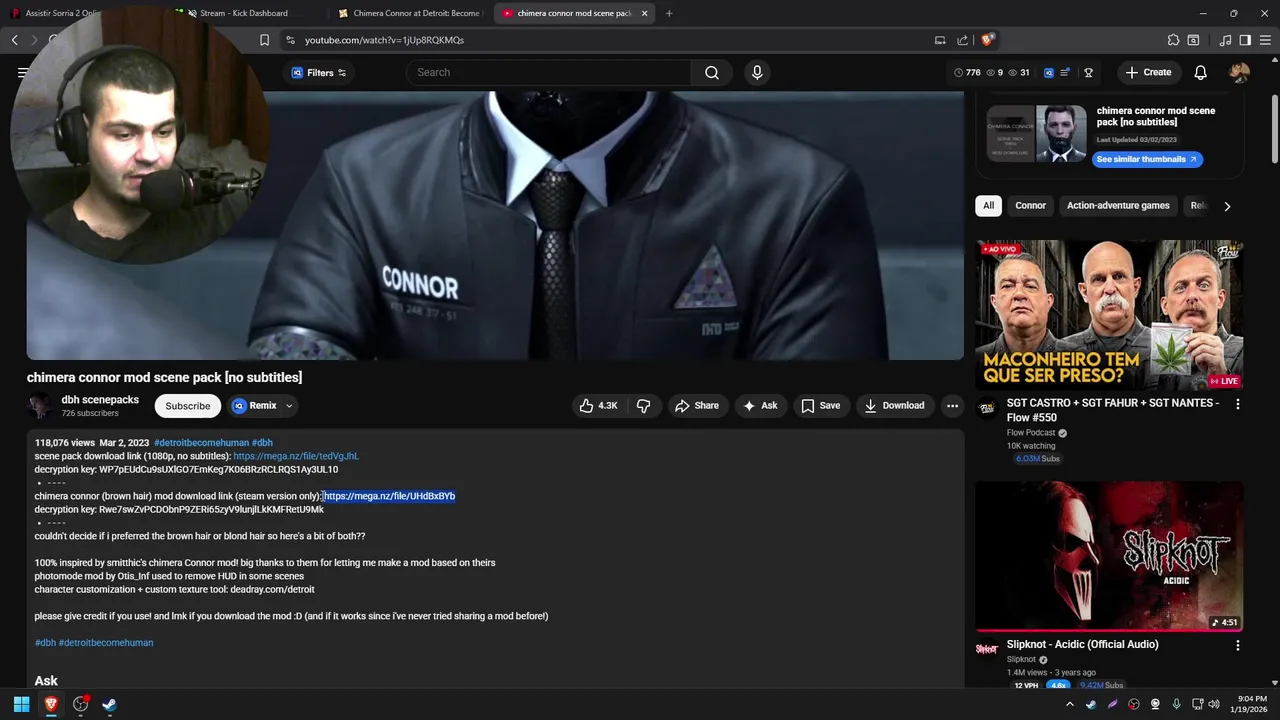This screenshot has width=1280, height=720.
Task: Select the Action-adventure games chip
Action: pyautogui.click(x=1118, y=205)
